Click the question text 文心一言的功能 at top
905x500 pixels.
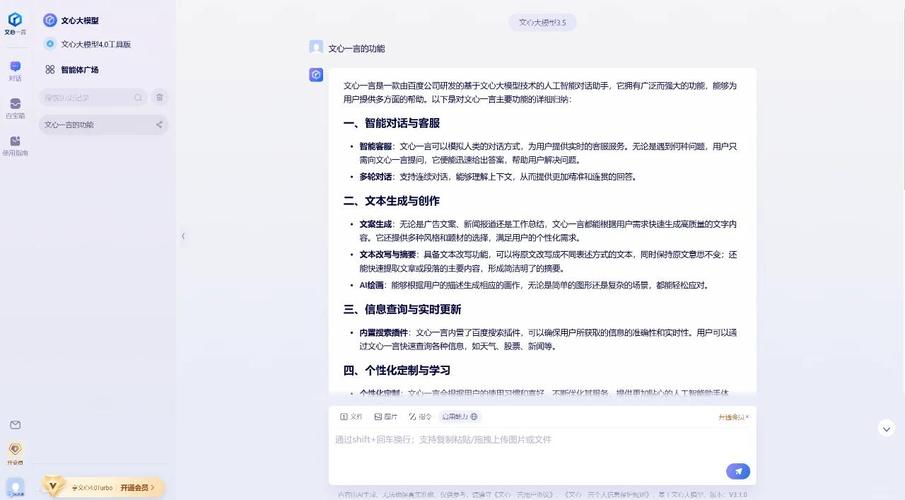(356, 48)
